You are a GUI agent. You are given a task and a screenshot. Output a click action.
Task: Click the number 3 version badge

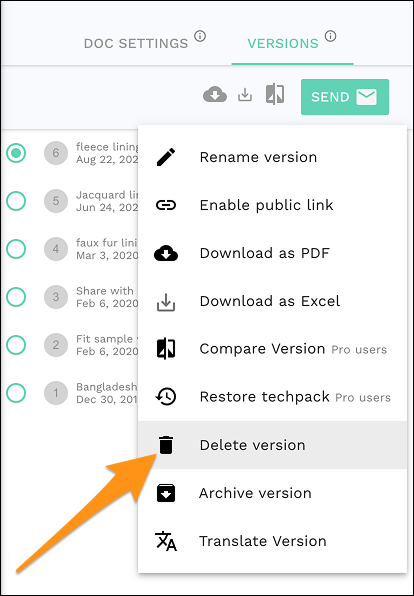(x=56, y=297)
